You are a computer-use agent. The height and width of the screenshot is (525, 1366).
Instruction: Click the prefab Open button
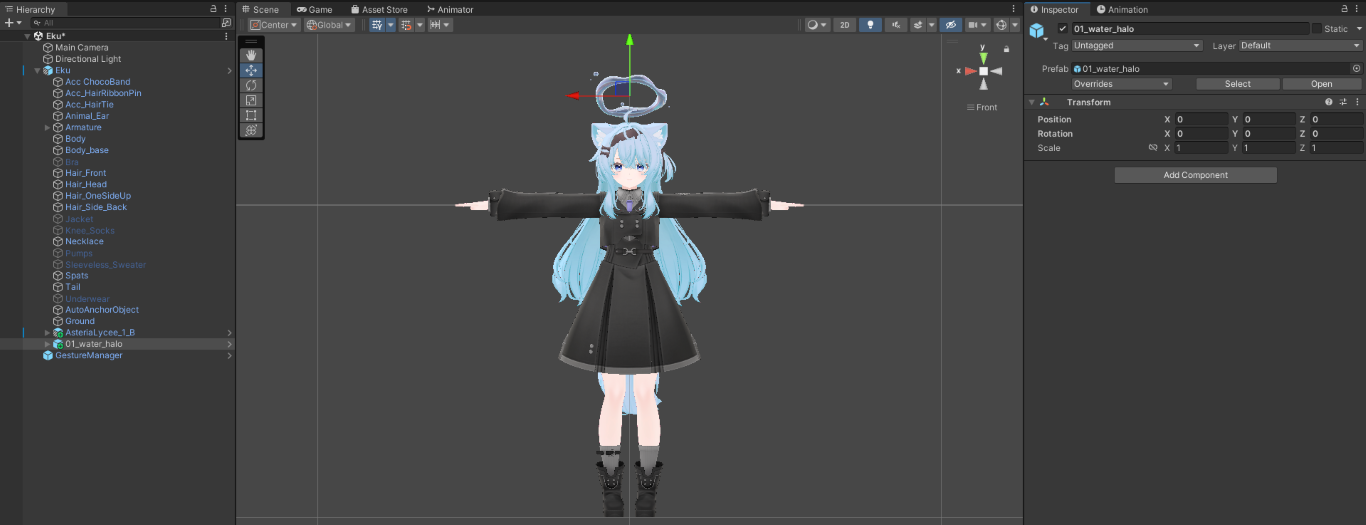tap(1321, 84)
